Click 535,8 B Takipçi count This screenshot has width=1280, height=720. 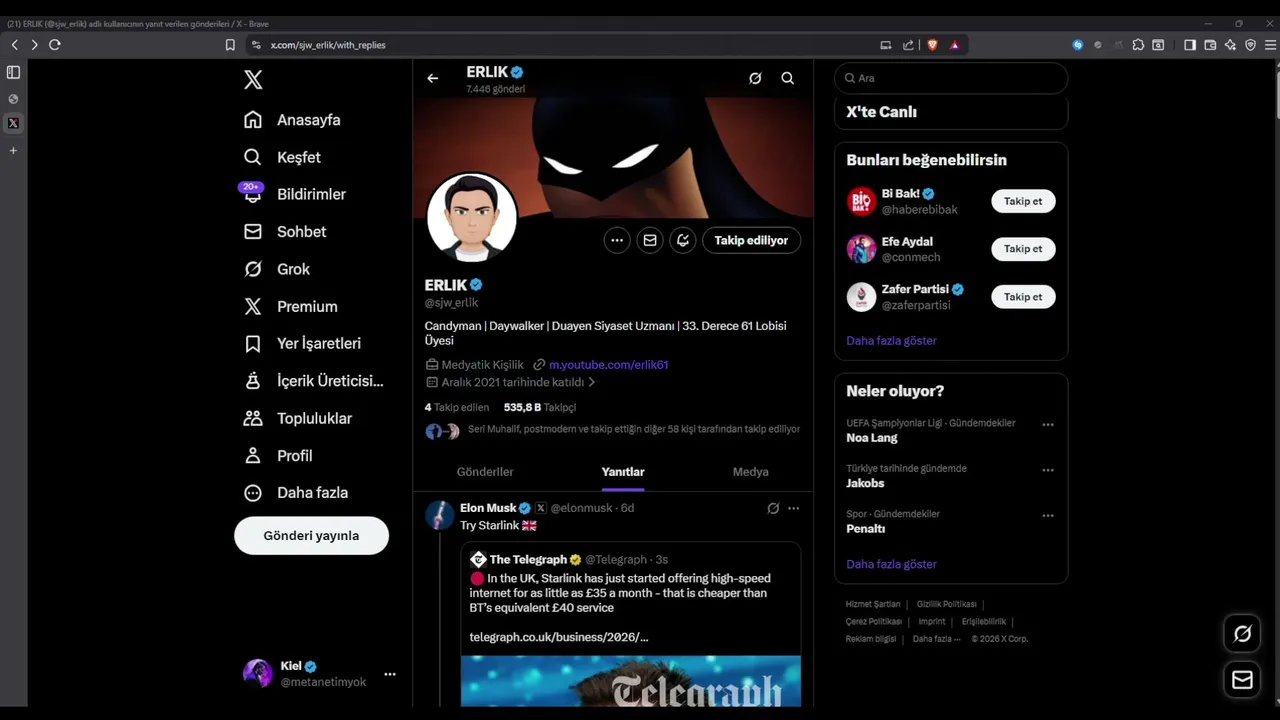click(x=540, y=407)
